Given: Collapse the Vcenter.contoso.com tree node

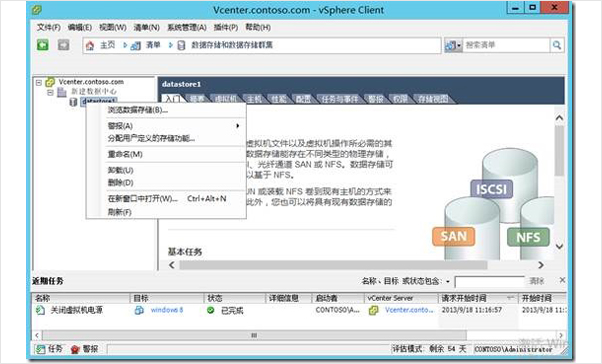Looking at the screenshot, I should click(39, 82).
